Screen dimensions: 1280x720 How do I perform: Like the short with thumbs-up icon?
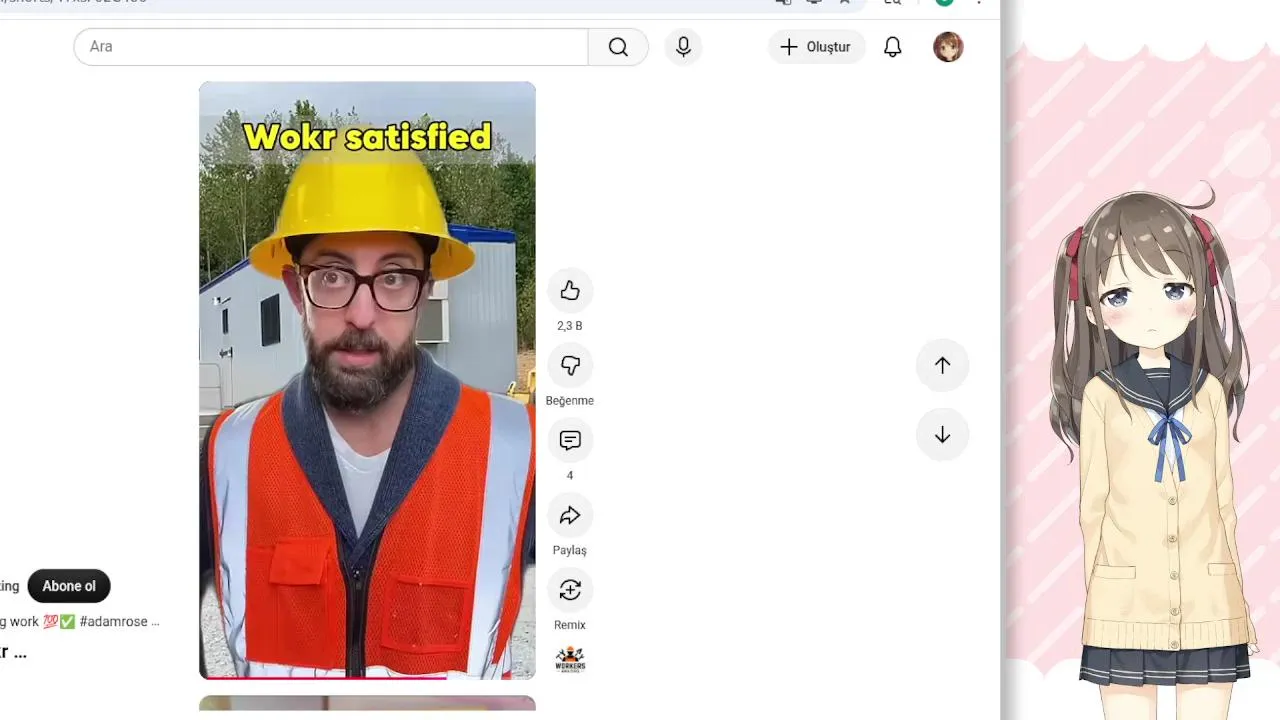(570, 291)
